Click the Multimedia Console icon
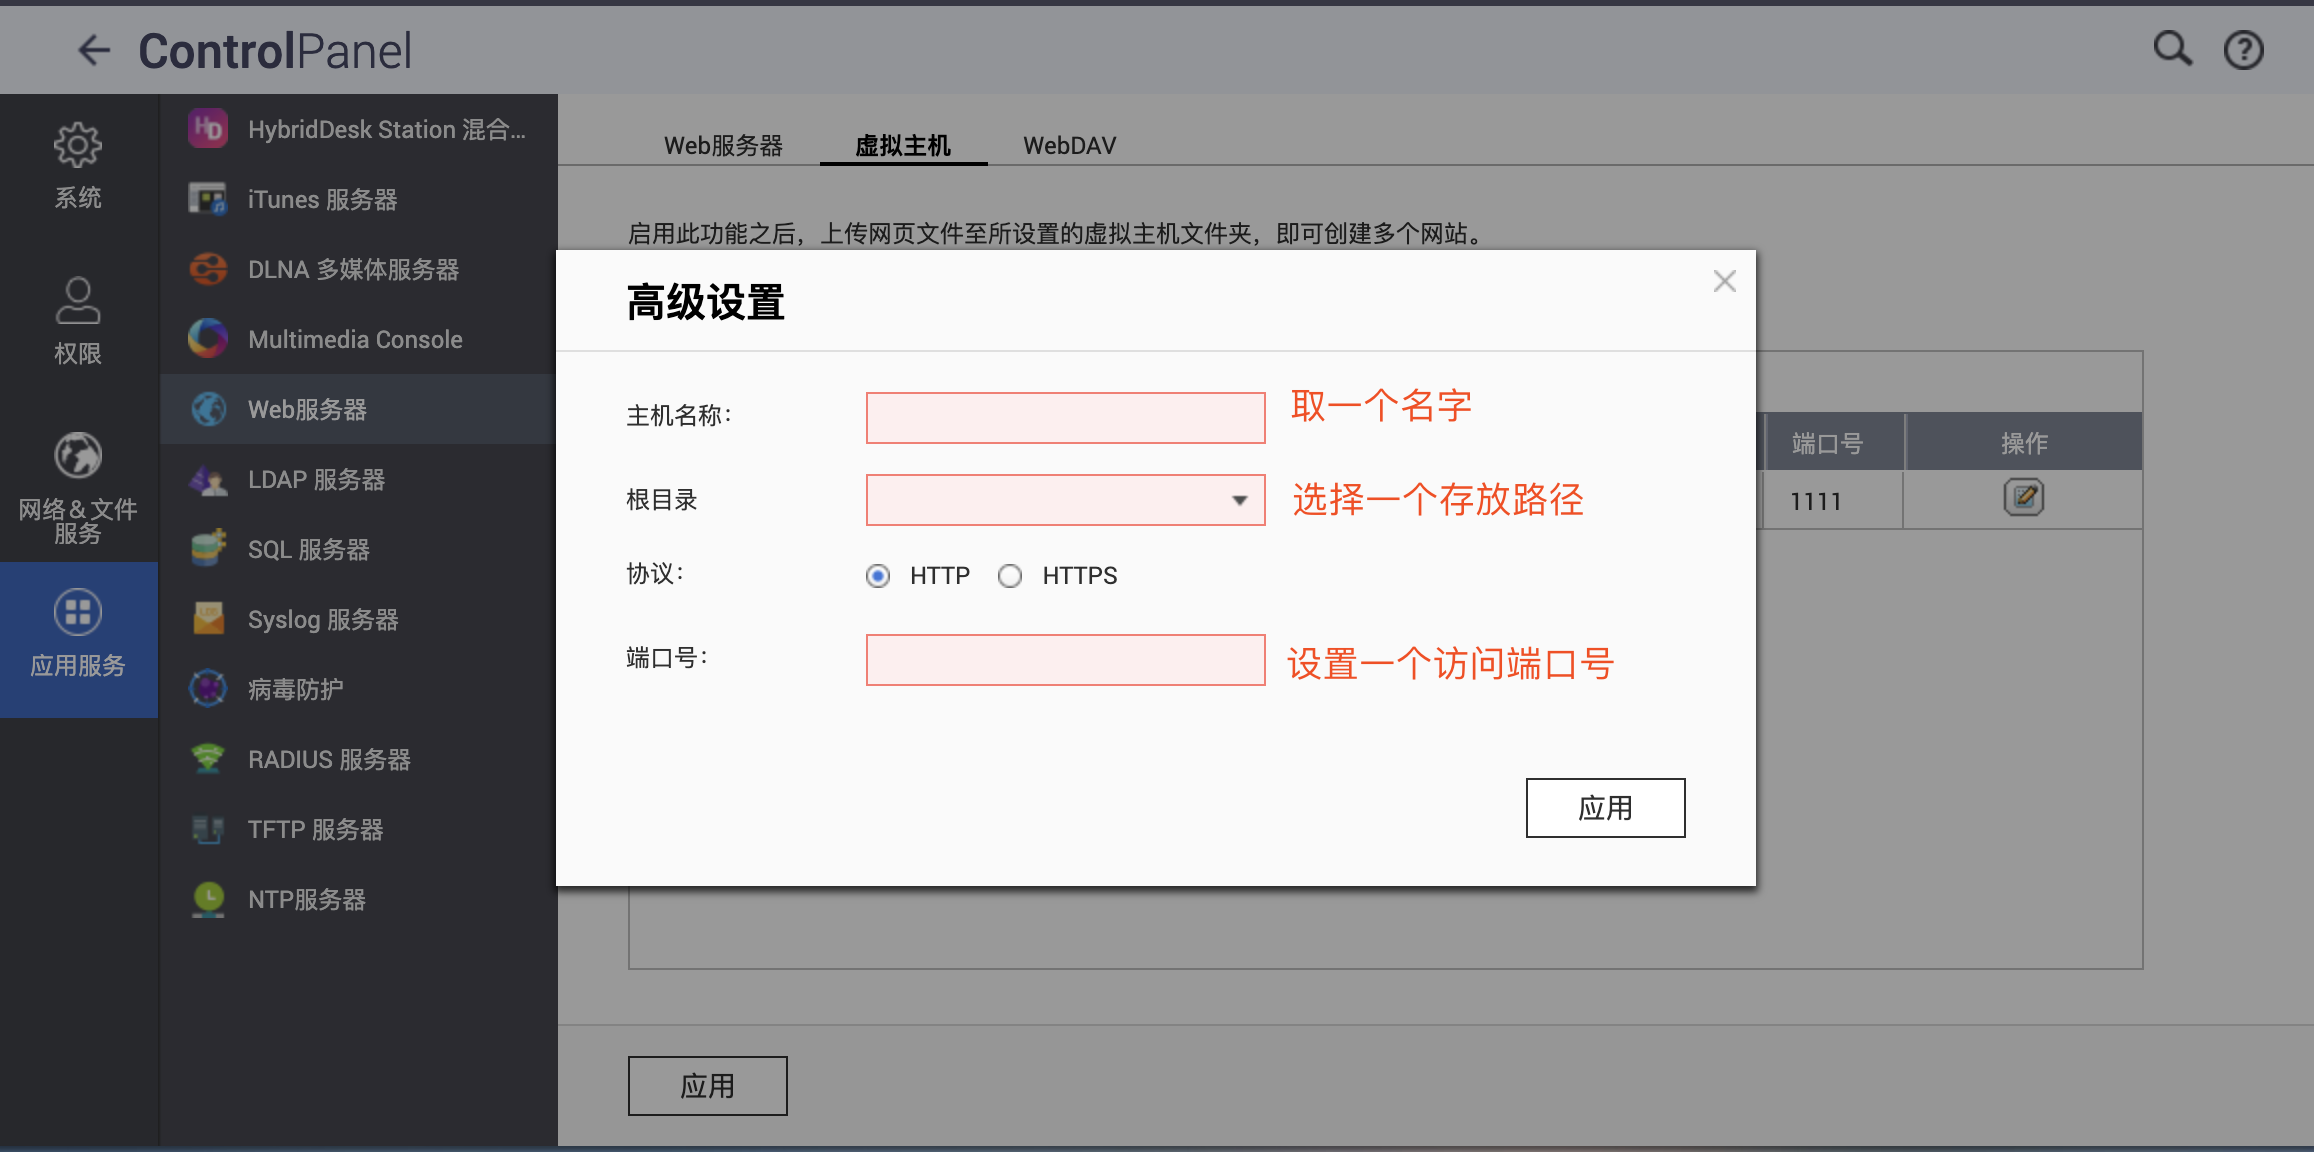 [x=208, y=339]
